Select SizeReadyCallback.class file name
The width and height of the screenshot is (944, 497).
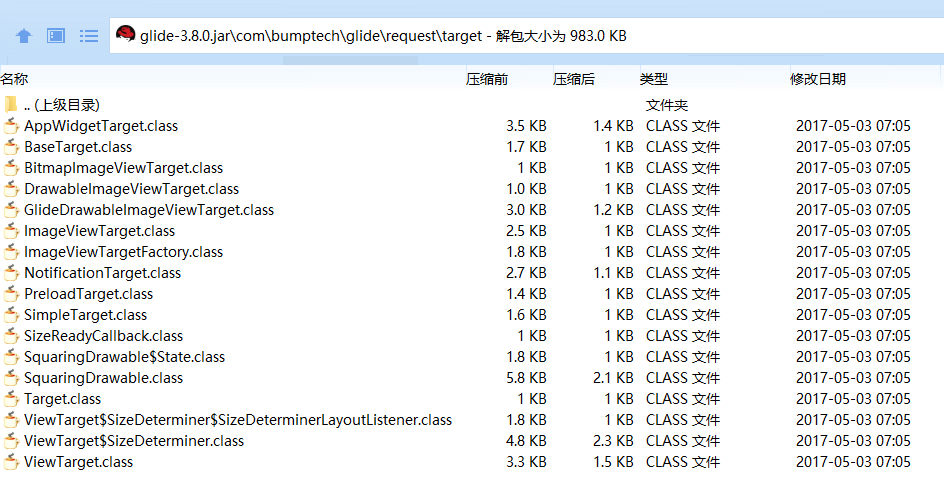[104, 336]
